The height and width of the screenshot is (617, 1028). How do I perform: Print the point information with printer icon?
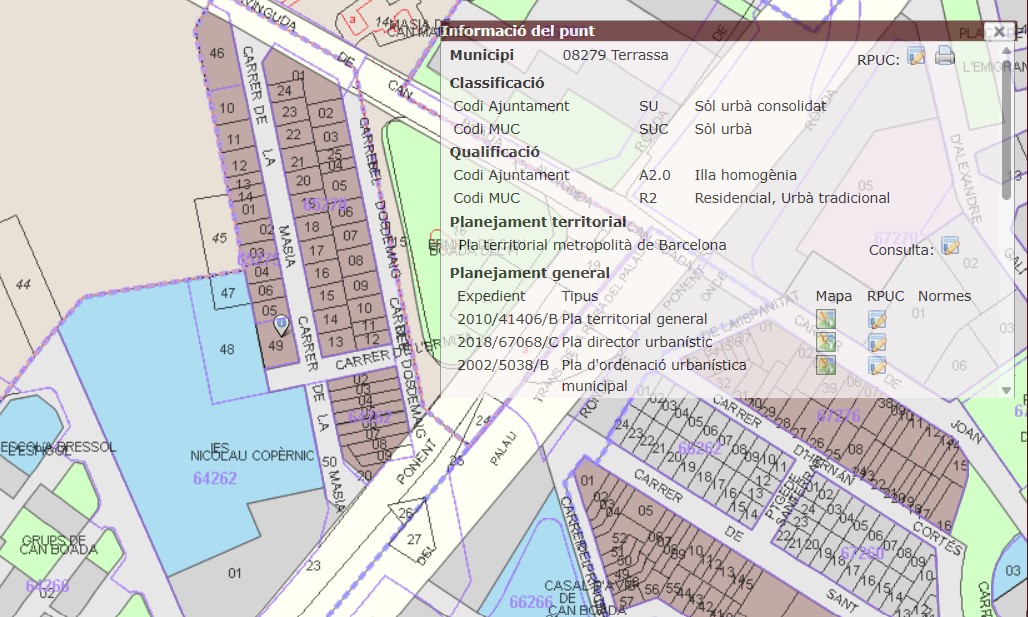pos(945,56)
